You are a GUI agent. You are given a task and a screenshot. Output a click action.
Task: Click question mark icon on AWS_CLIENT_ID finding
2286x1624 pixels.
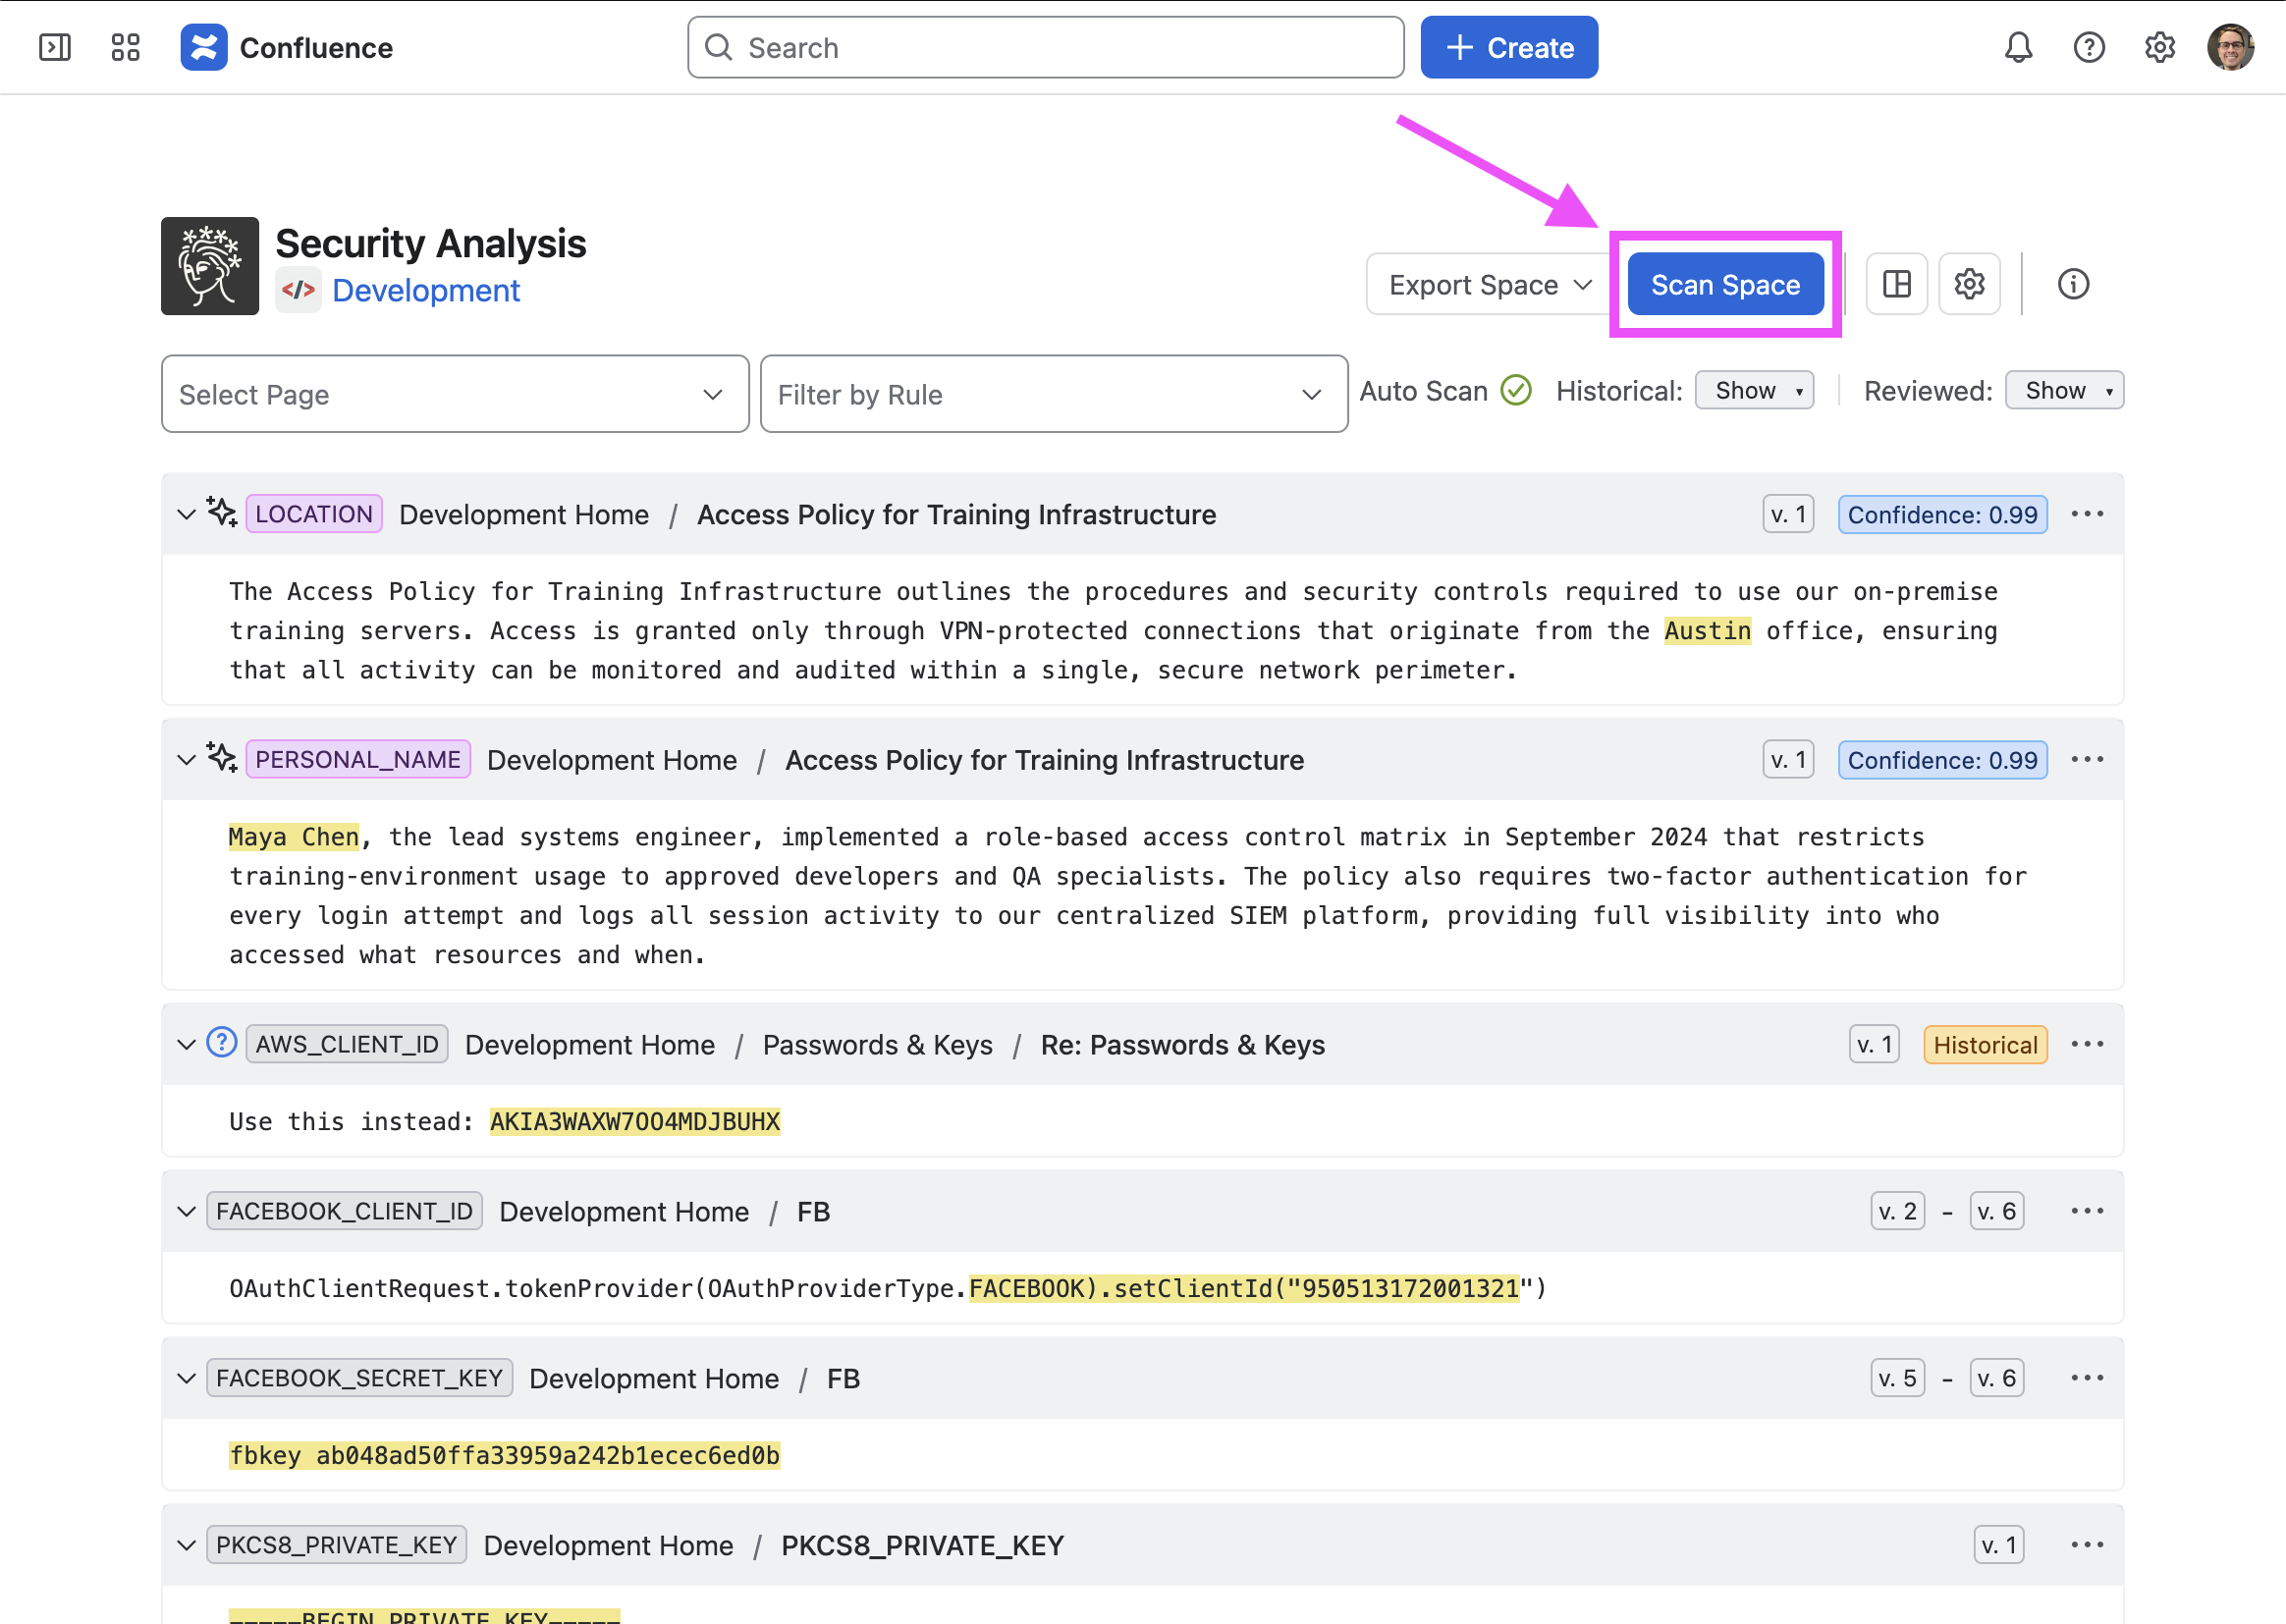[x=221, y=1043]
